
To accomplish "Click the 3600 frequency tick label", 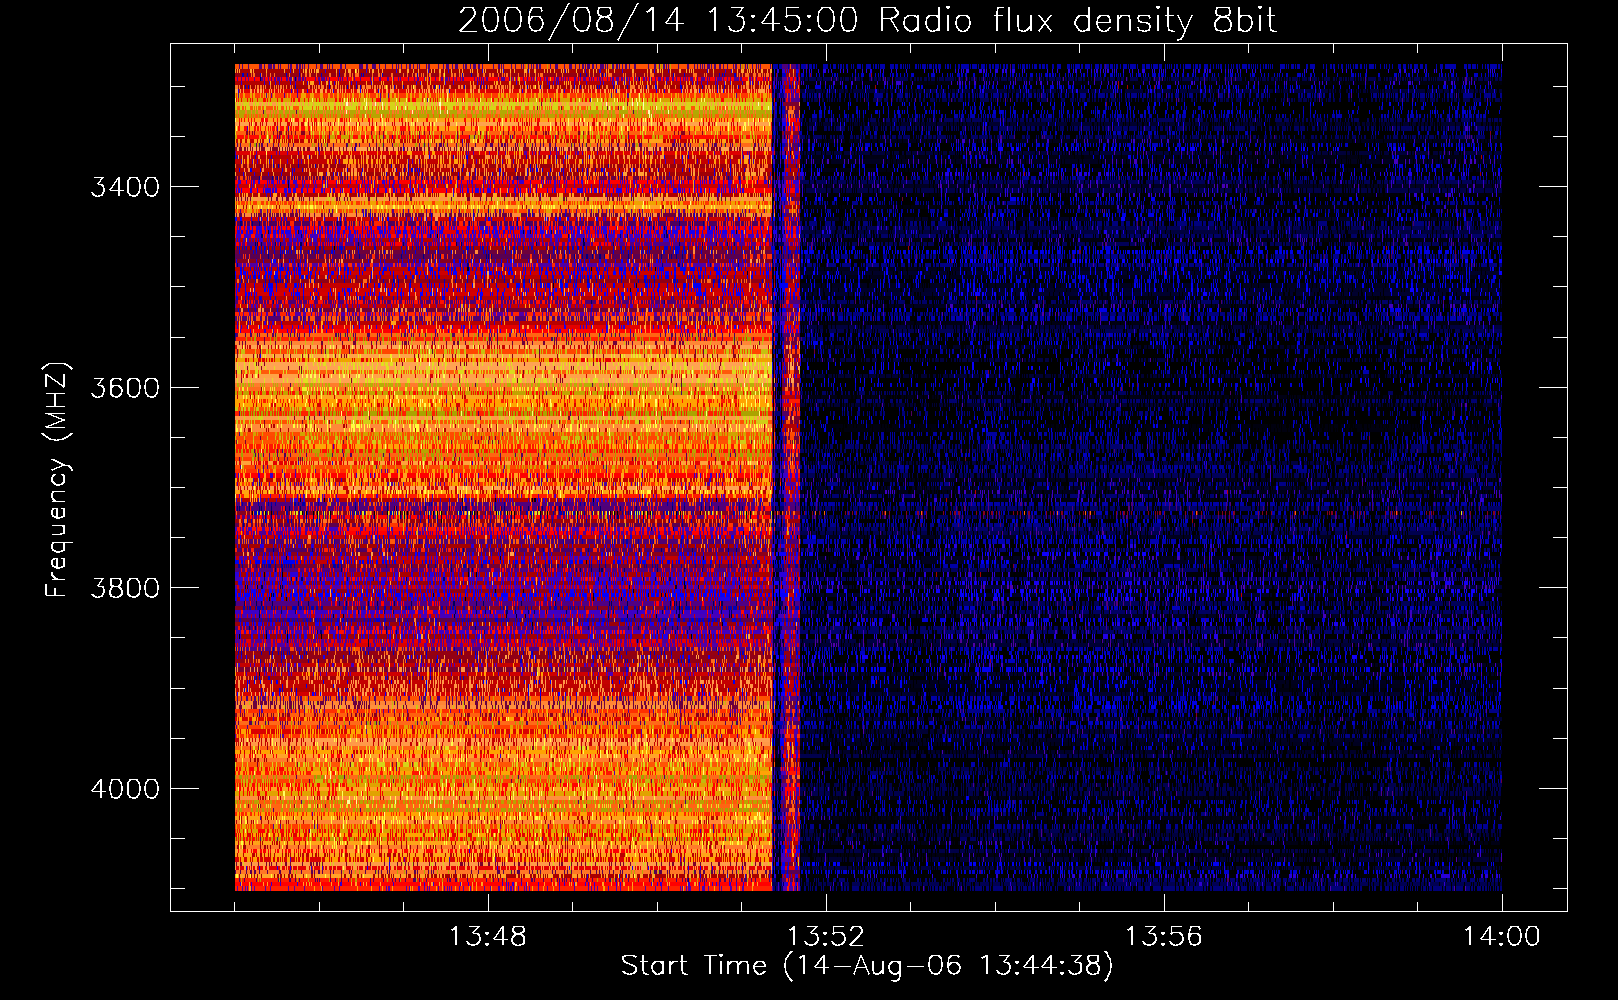I will 125,388.
